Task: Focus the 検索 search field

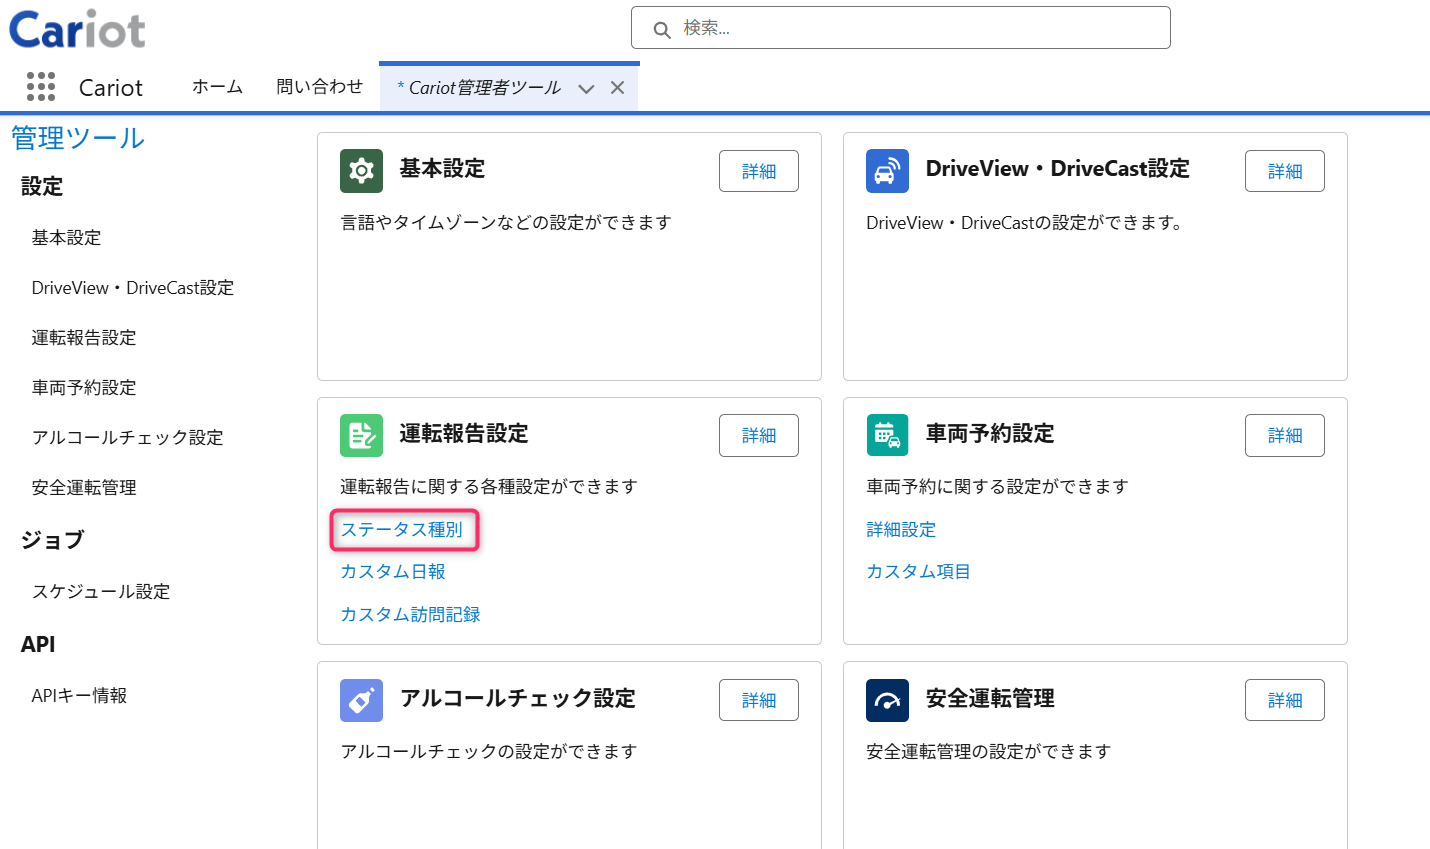Action: click(900, 28)
